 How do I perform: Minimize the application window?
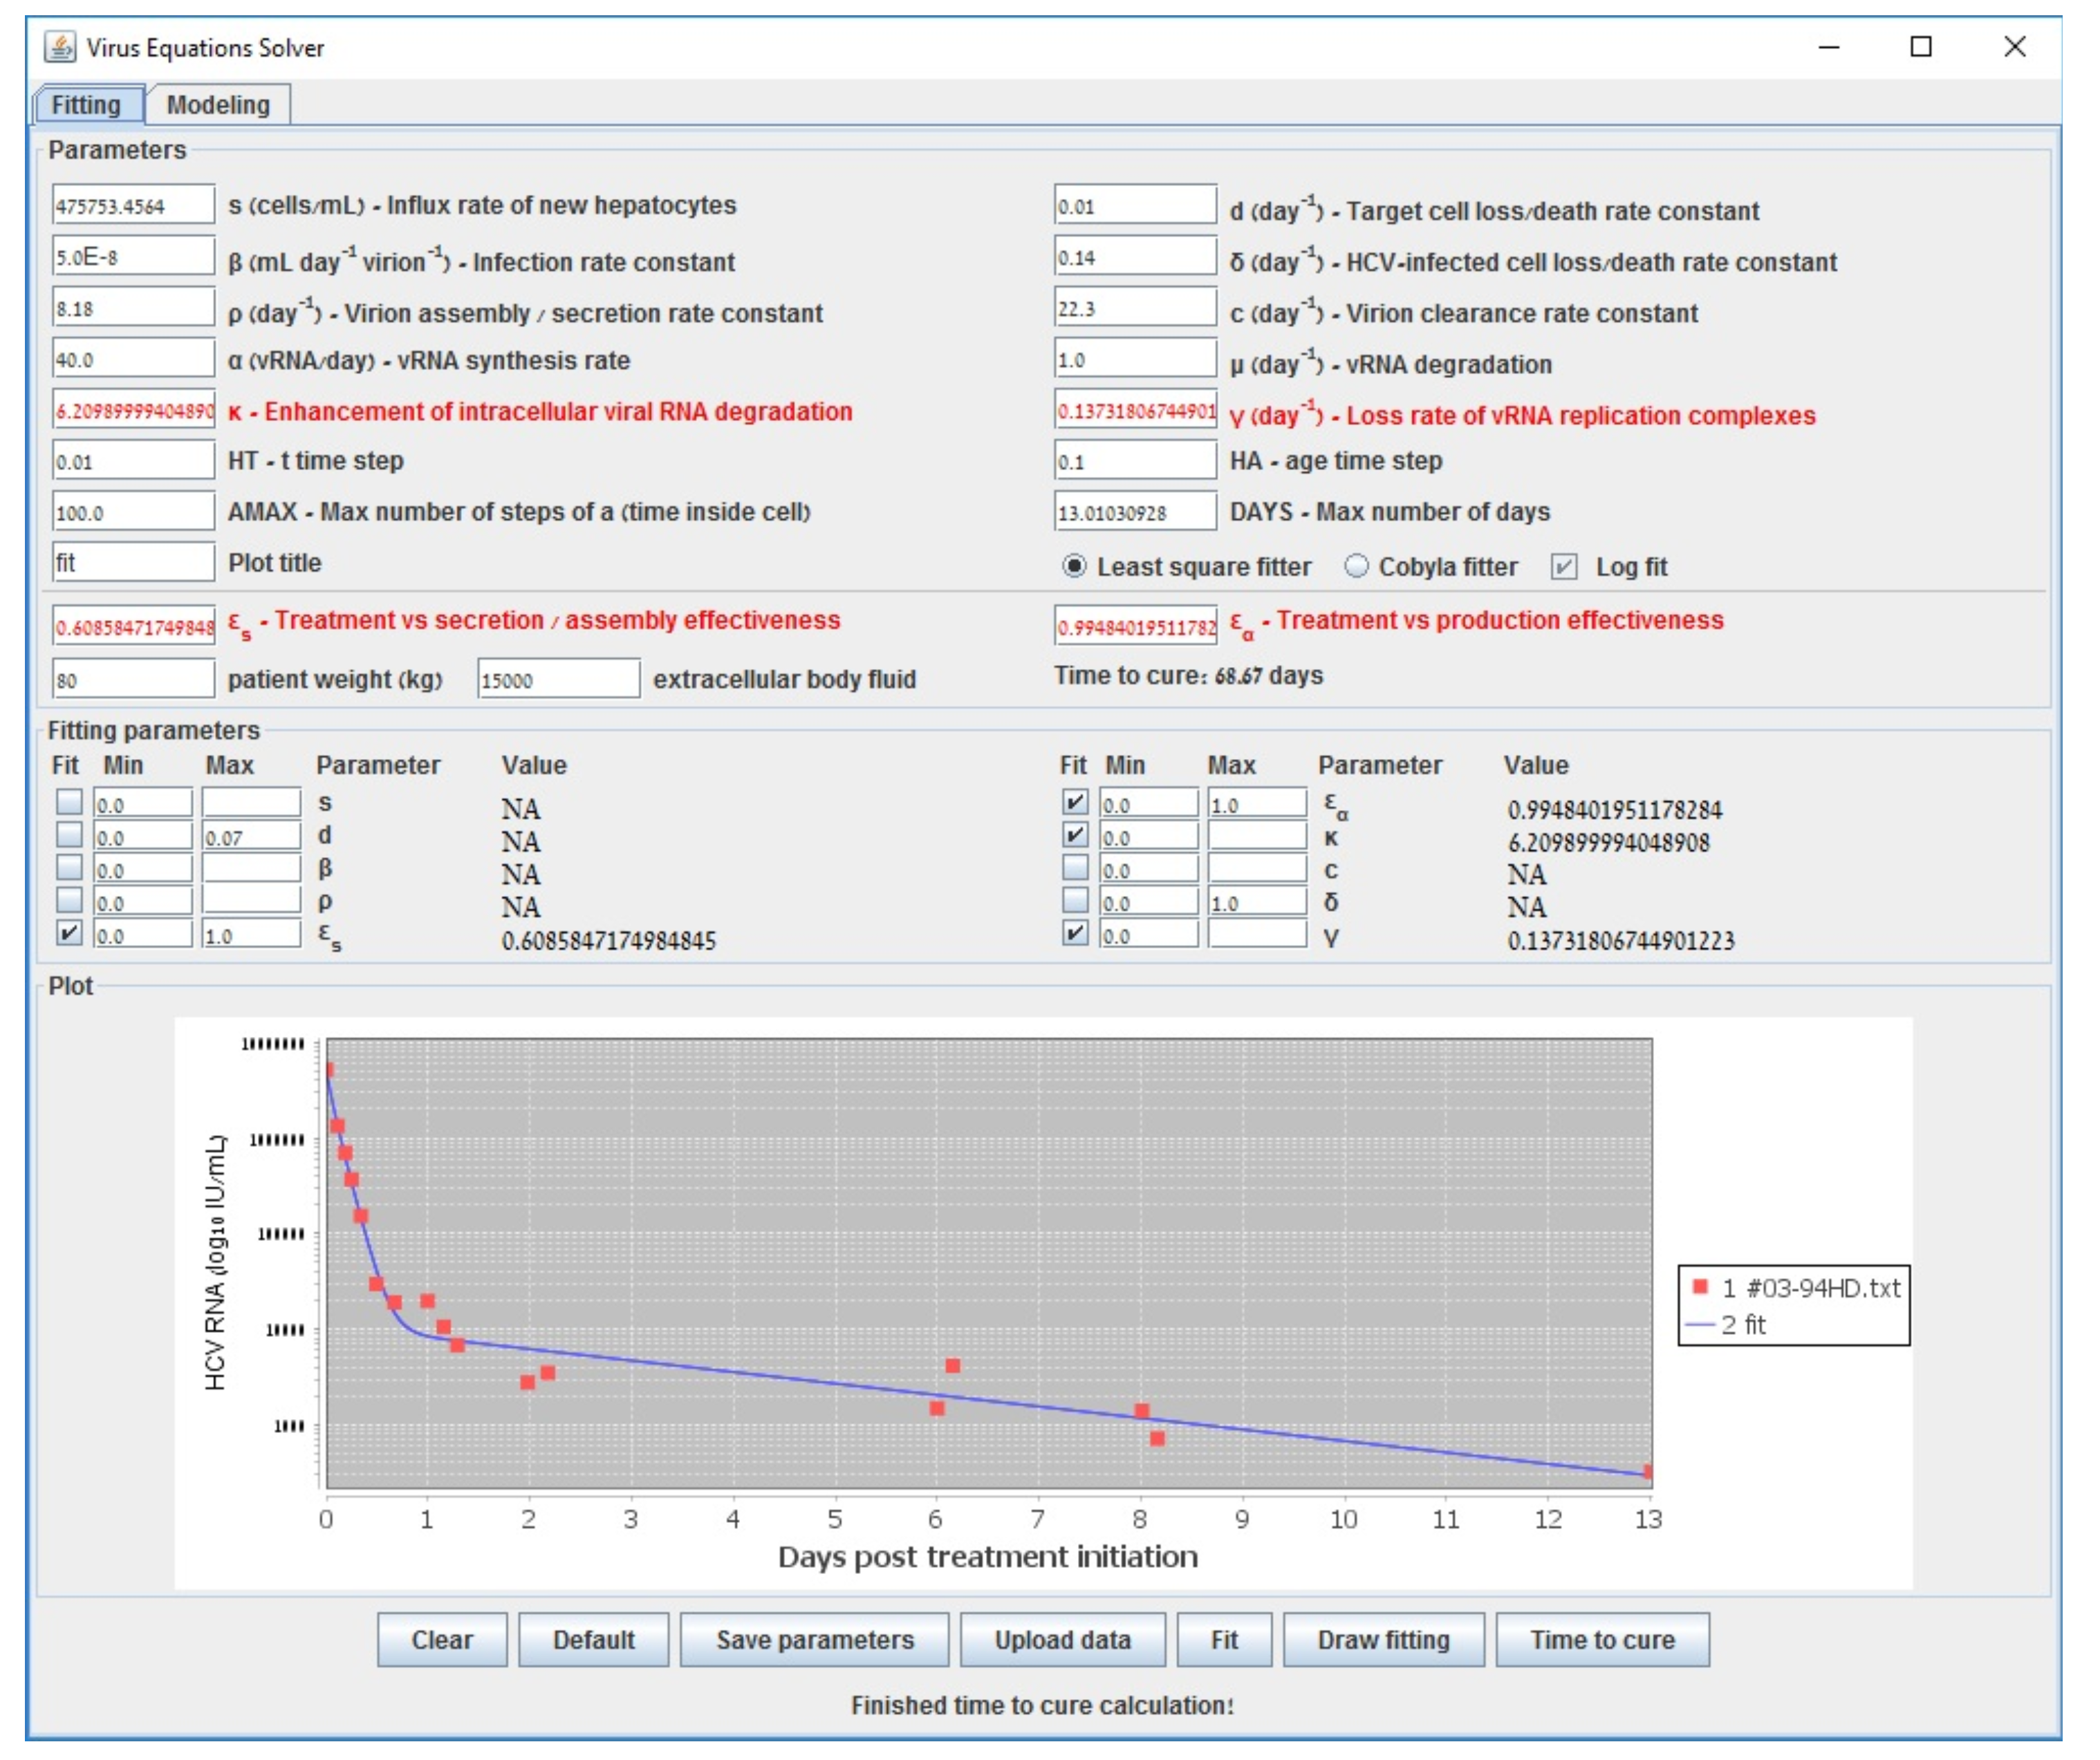[1828, 47]
